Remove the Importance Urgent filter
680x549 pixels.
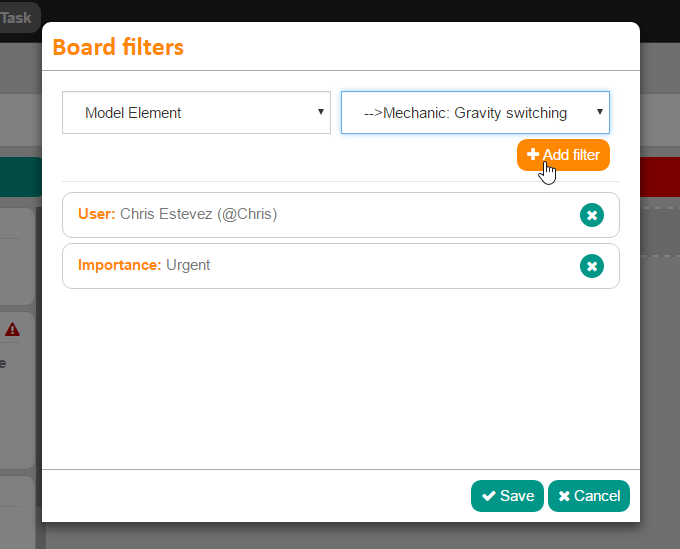click(591, 266)
